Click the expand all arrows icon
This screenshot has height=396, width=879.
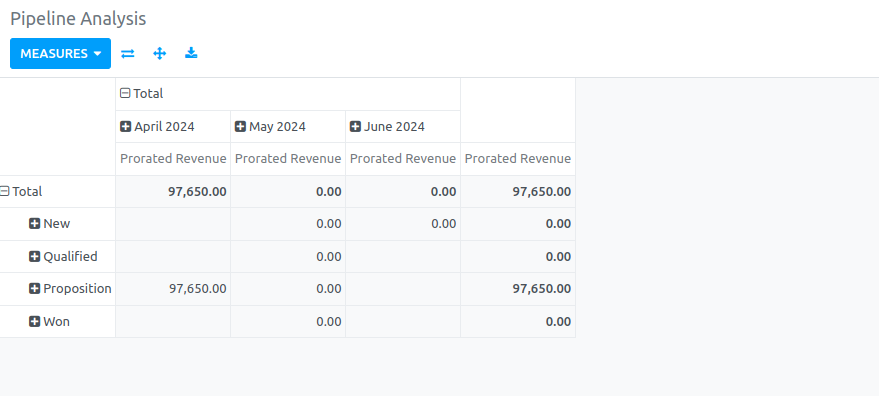click(160, 53)
